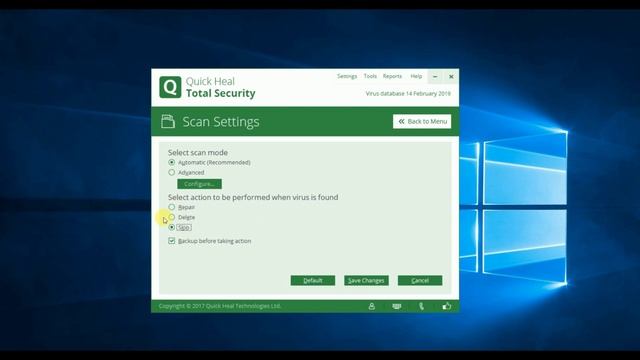
Task: Open the Reports menu
Action: 392,76
